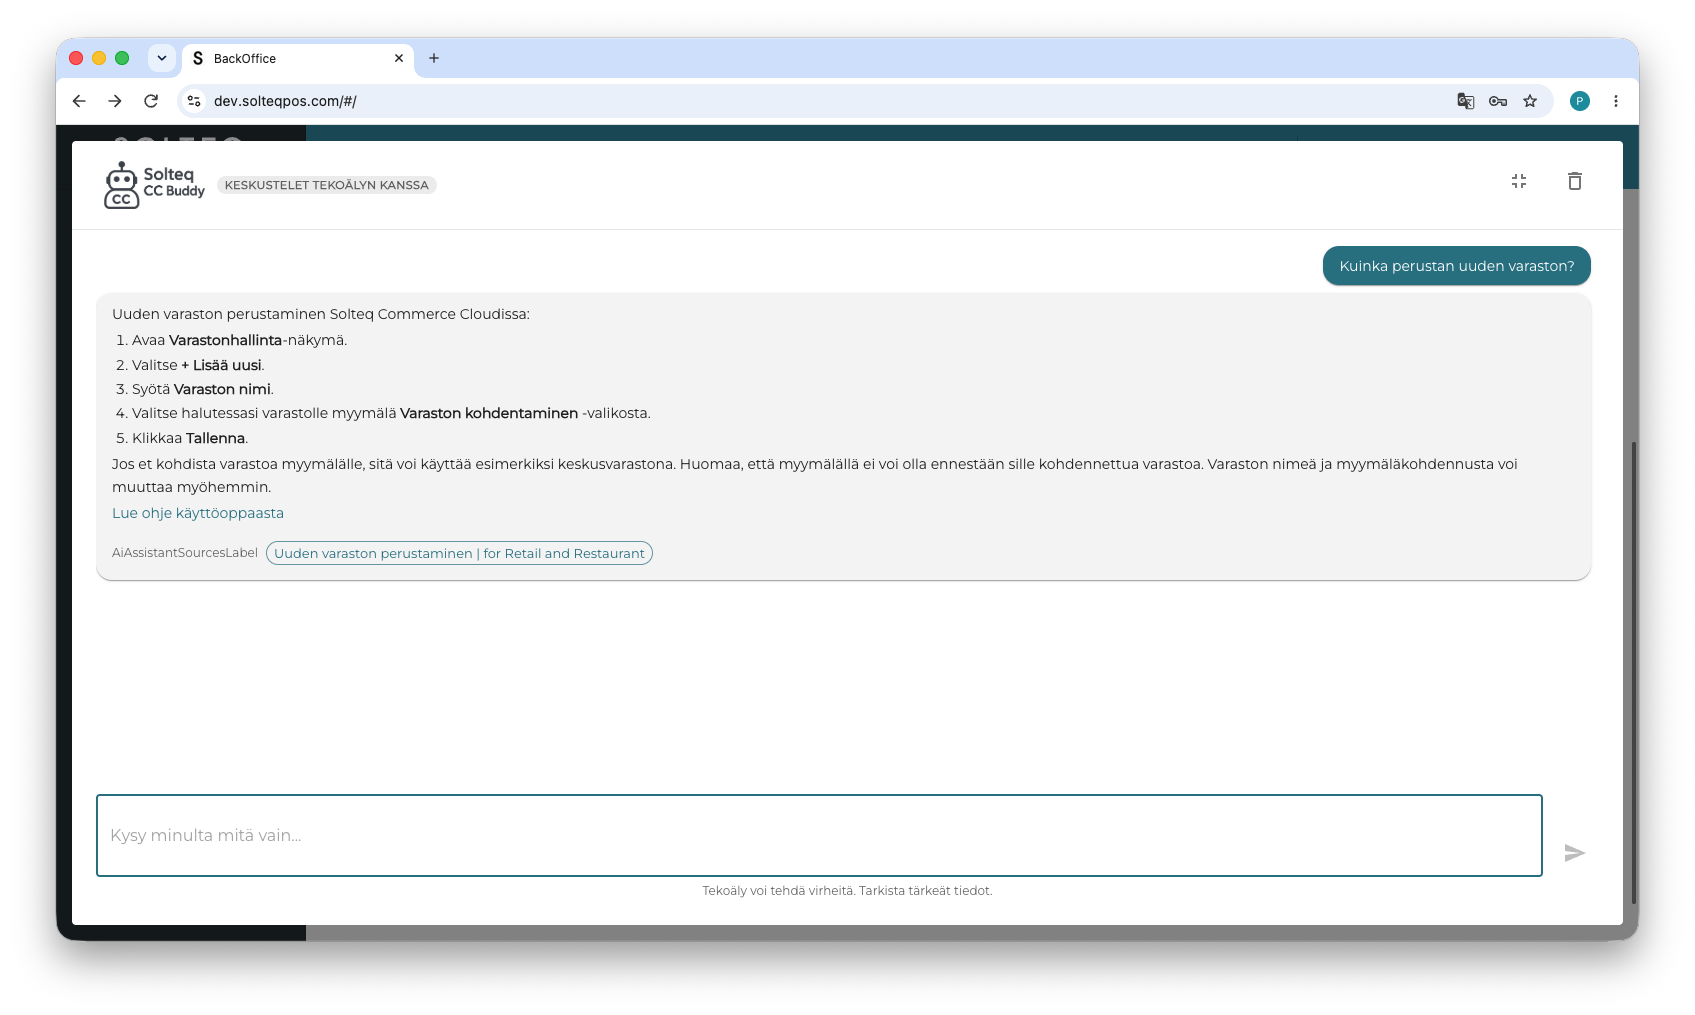Click step 'Valitse + Lisää uusi'
Image resolution: width=1695 pixels, height=1015 pixels.
[198, 365]
